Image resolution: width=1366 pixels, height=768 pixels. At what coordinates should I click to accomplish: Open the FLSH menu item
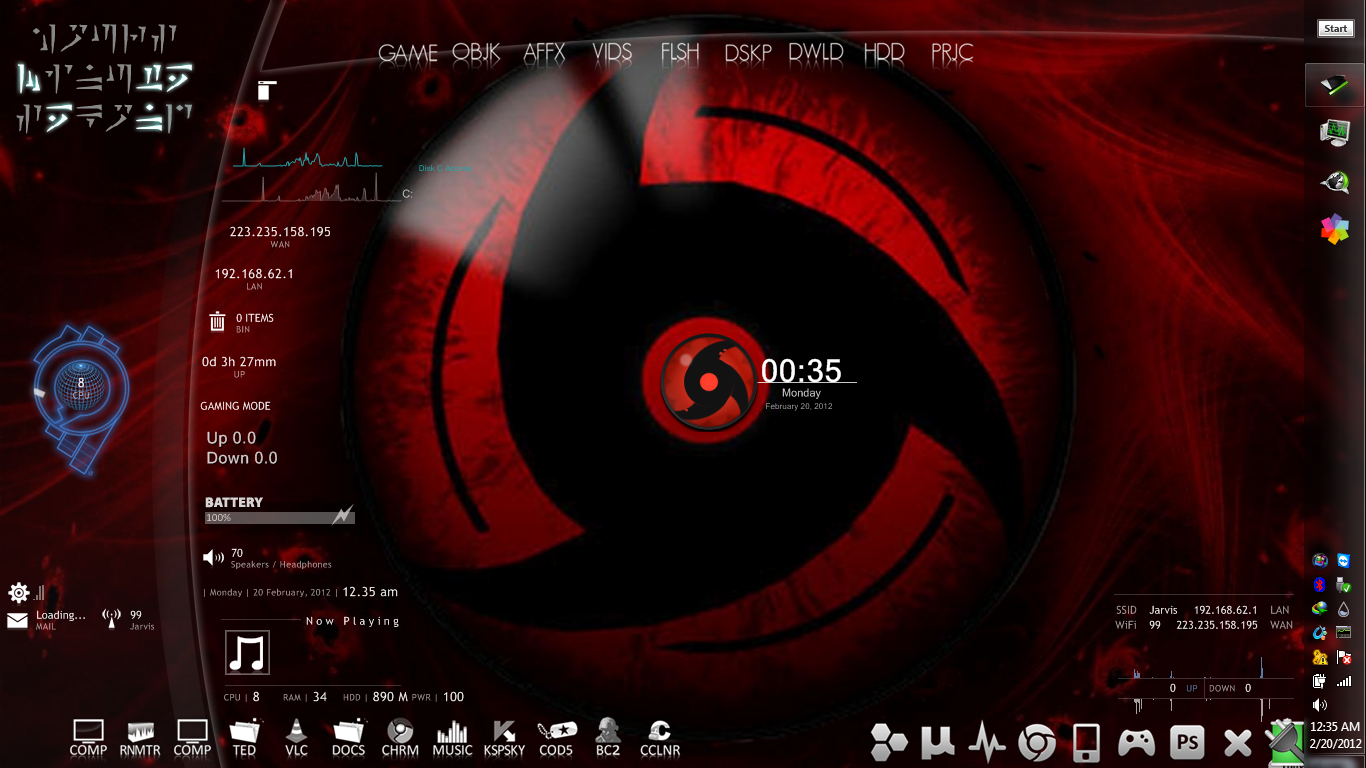[680, 53]
